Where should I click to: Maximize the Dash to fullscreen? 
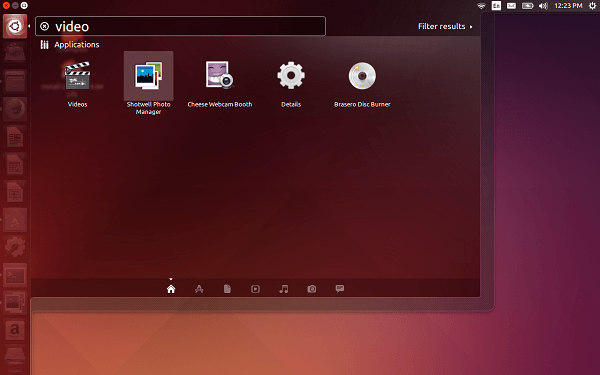[24, 5]
